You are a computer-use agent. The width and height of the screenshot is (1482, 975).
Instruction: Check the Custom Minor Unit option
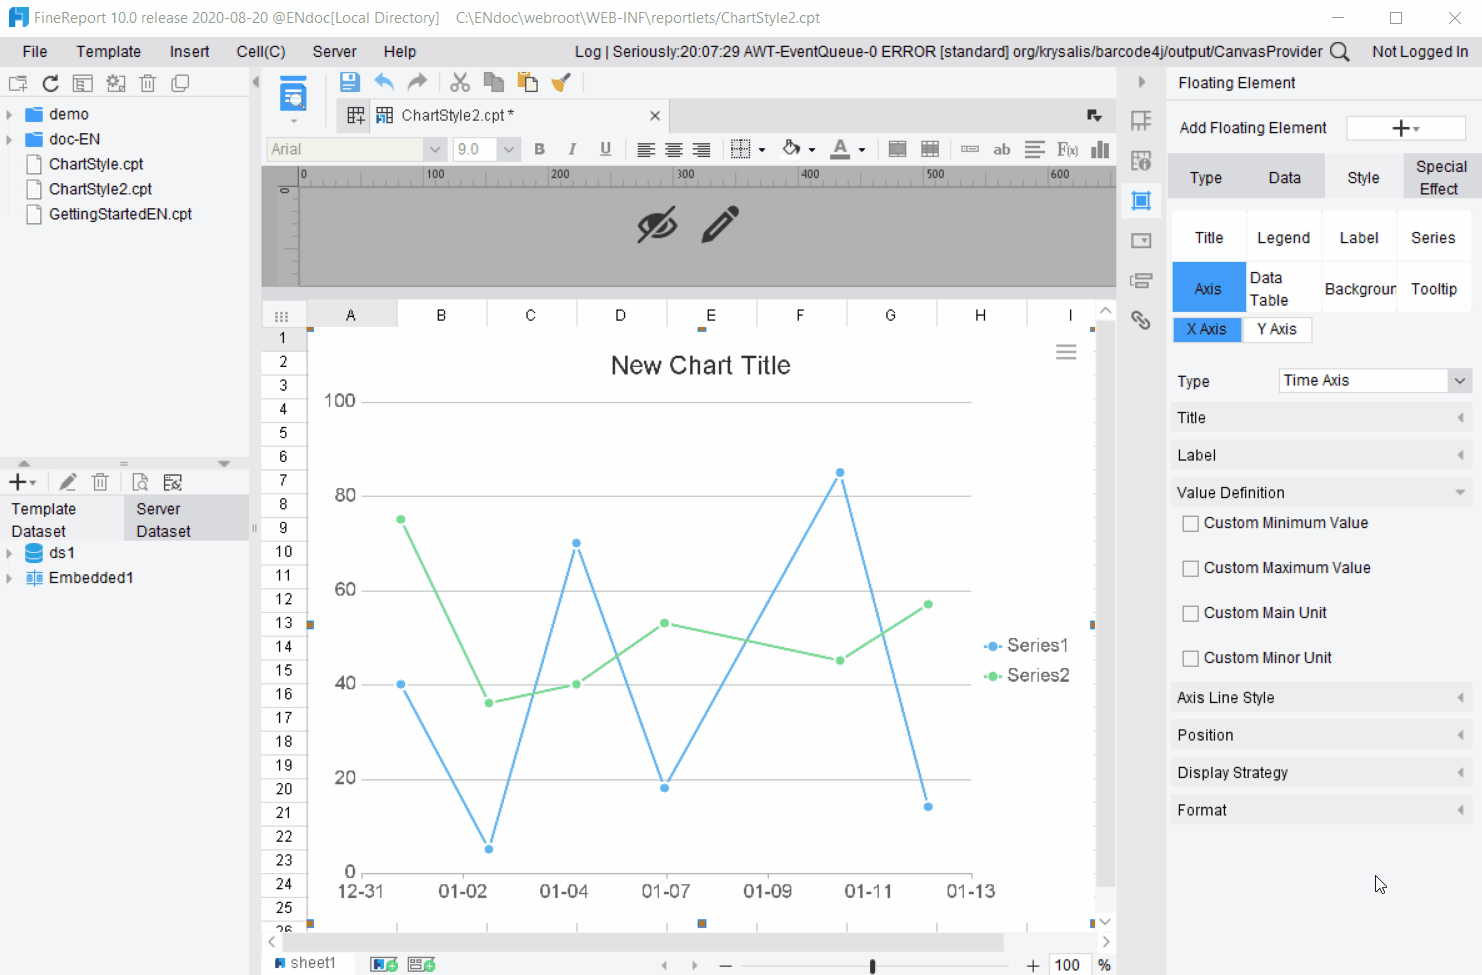click(x=1190, y=658)
